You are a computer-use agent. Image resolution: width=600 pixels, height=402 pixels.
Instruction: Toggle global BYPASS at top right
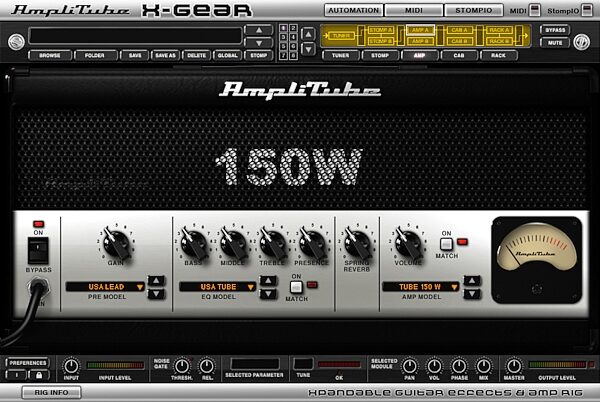pos(555,30)
